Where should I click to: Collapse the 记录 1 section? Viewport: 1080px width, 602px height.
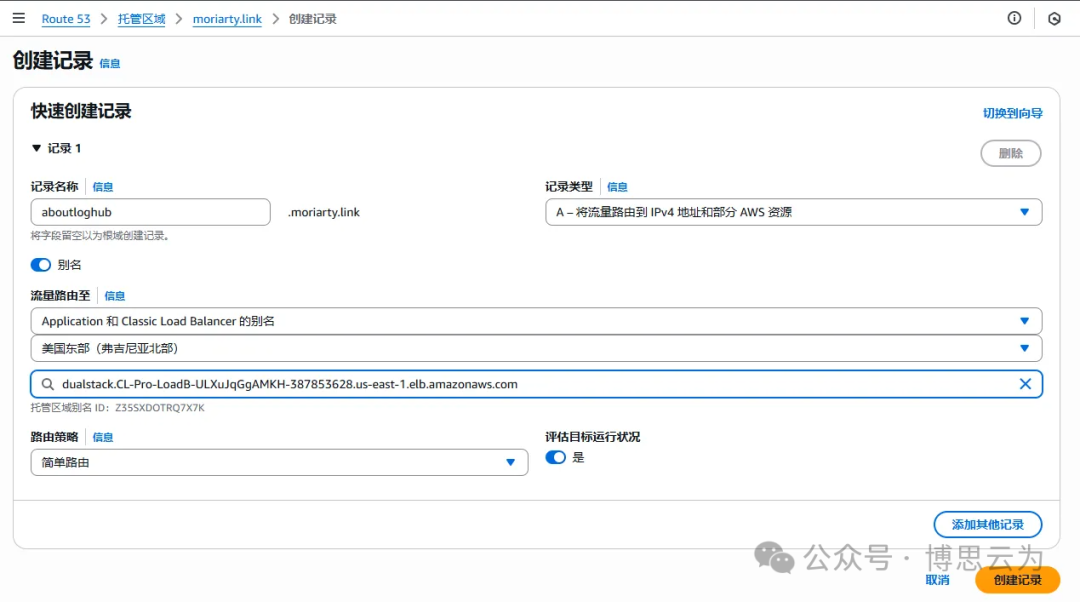pyautogui.click(x=37, y=148)
